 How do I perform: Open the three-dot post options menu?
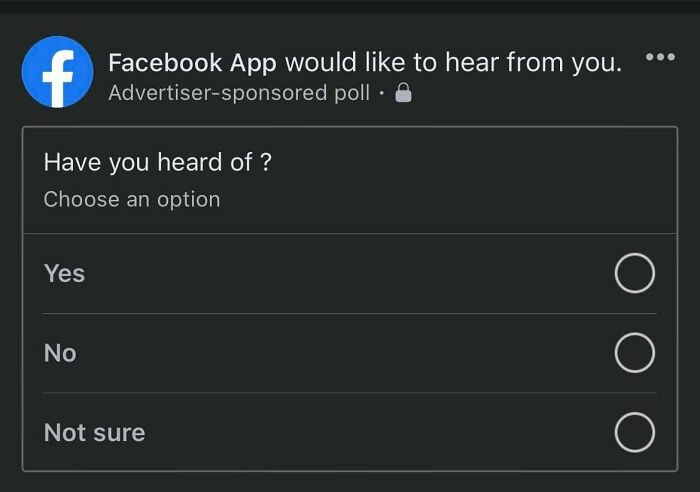(660, 57)
